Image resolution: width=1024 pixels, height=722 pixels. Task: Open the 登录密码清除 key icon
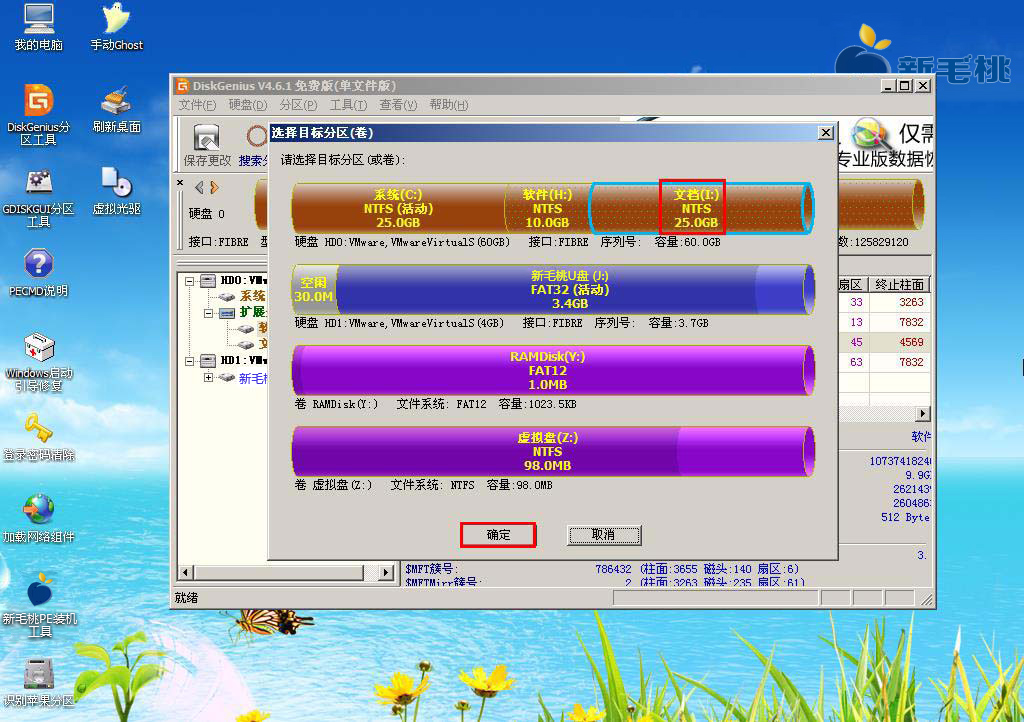pyautogui.click(x=39, y=437)
